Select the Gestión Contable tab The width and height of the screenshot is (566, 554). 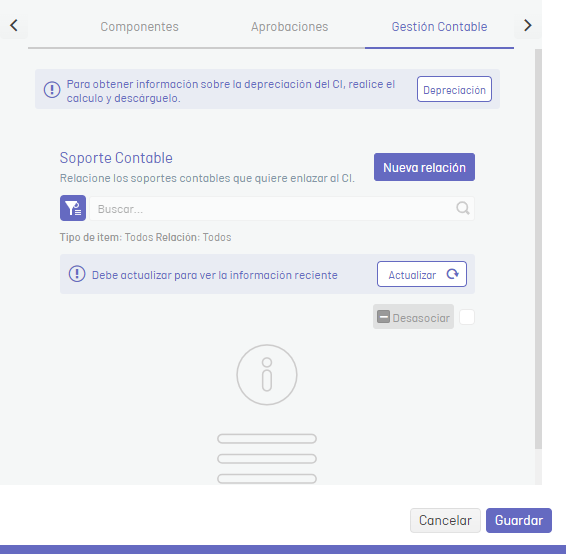point(439,27)
